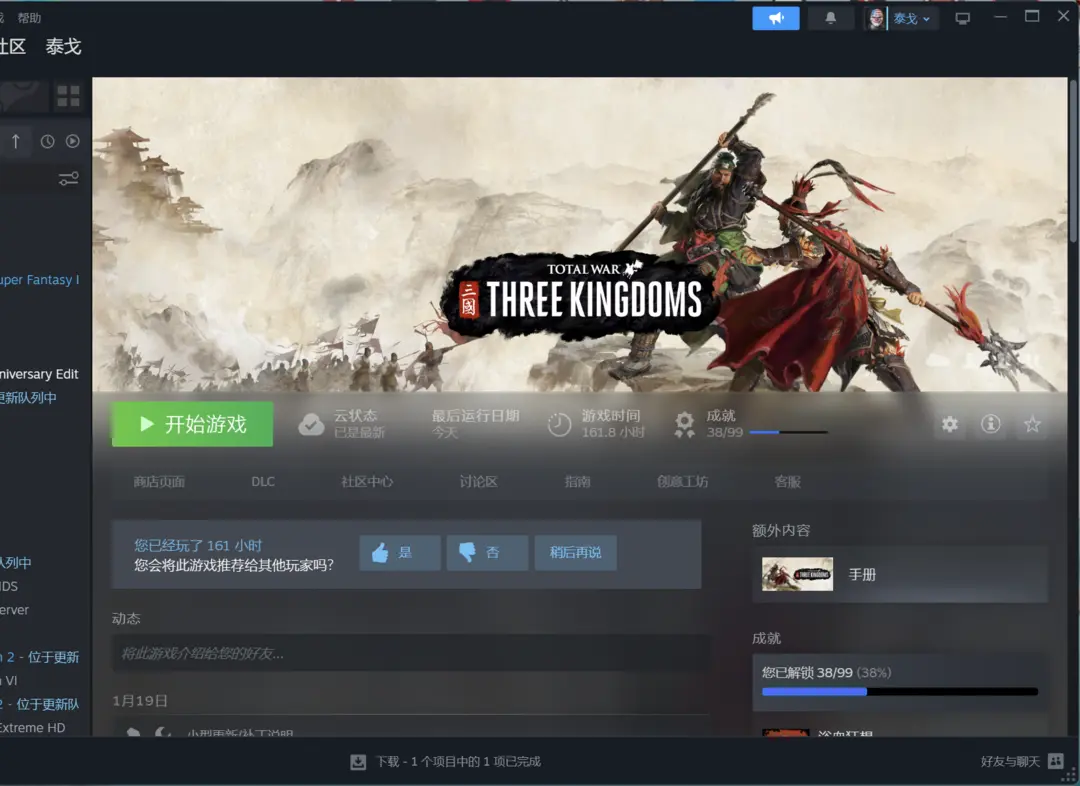Click the sort up-arrow icon in sidebar
This screenshot has height=786, width=1080.
click(x=15, y=141)
